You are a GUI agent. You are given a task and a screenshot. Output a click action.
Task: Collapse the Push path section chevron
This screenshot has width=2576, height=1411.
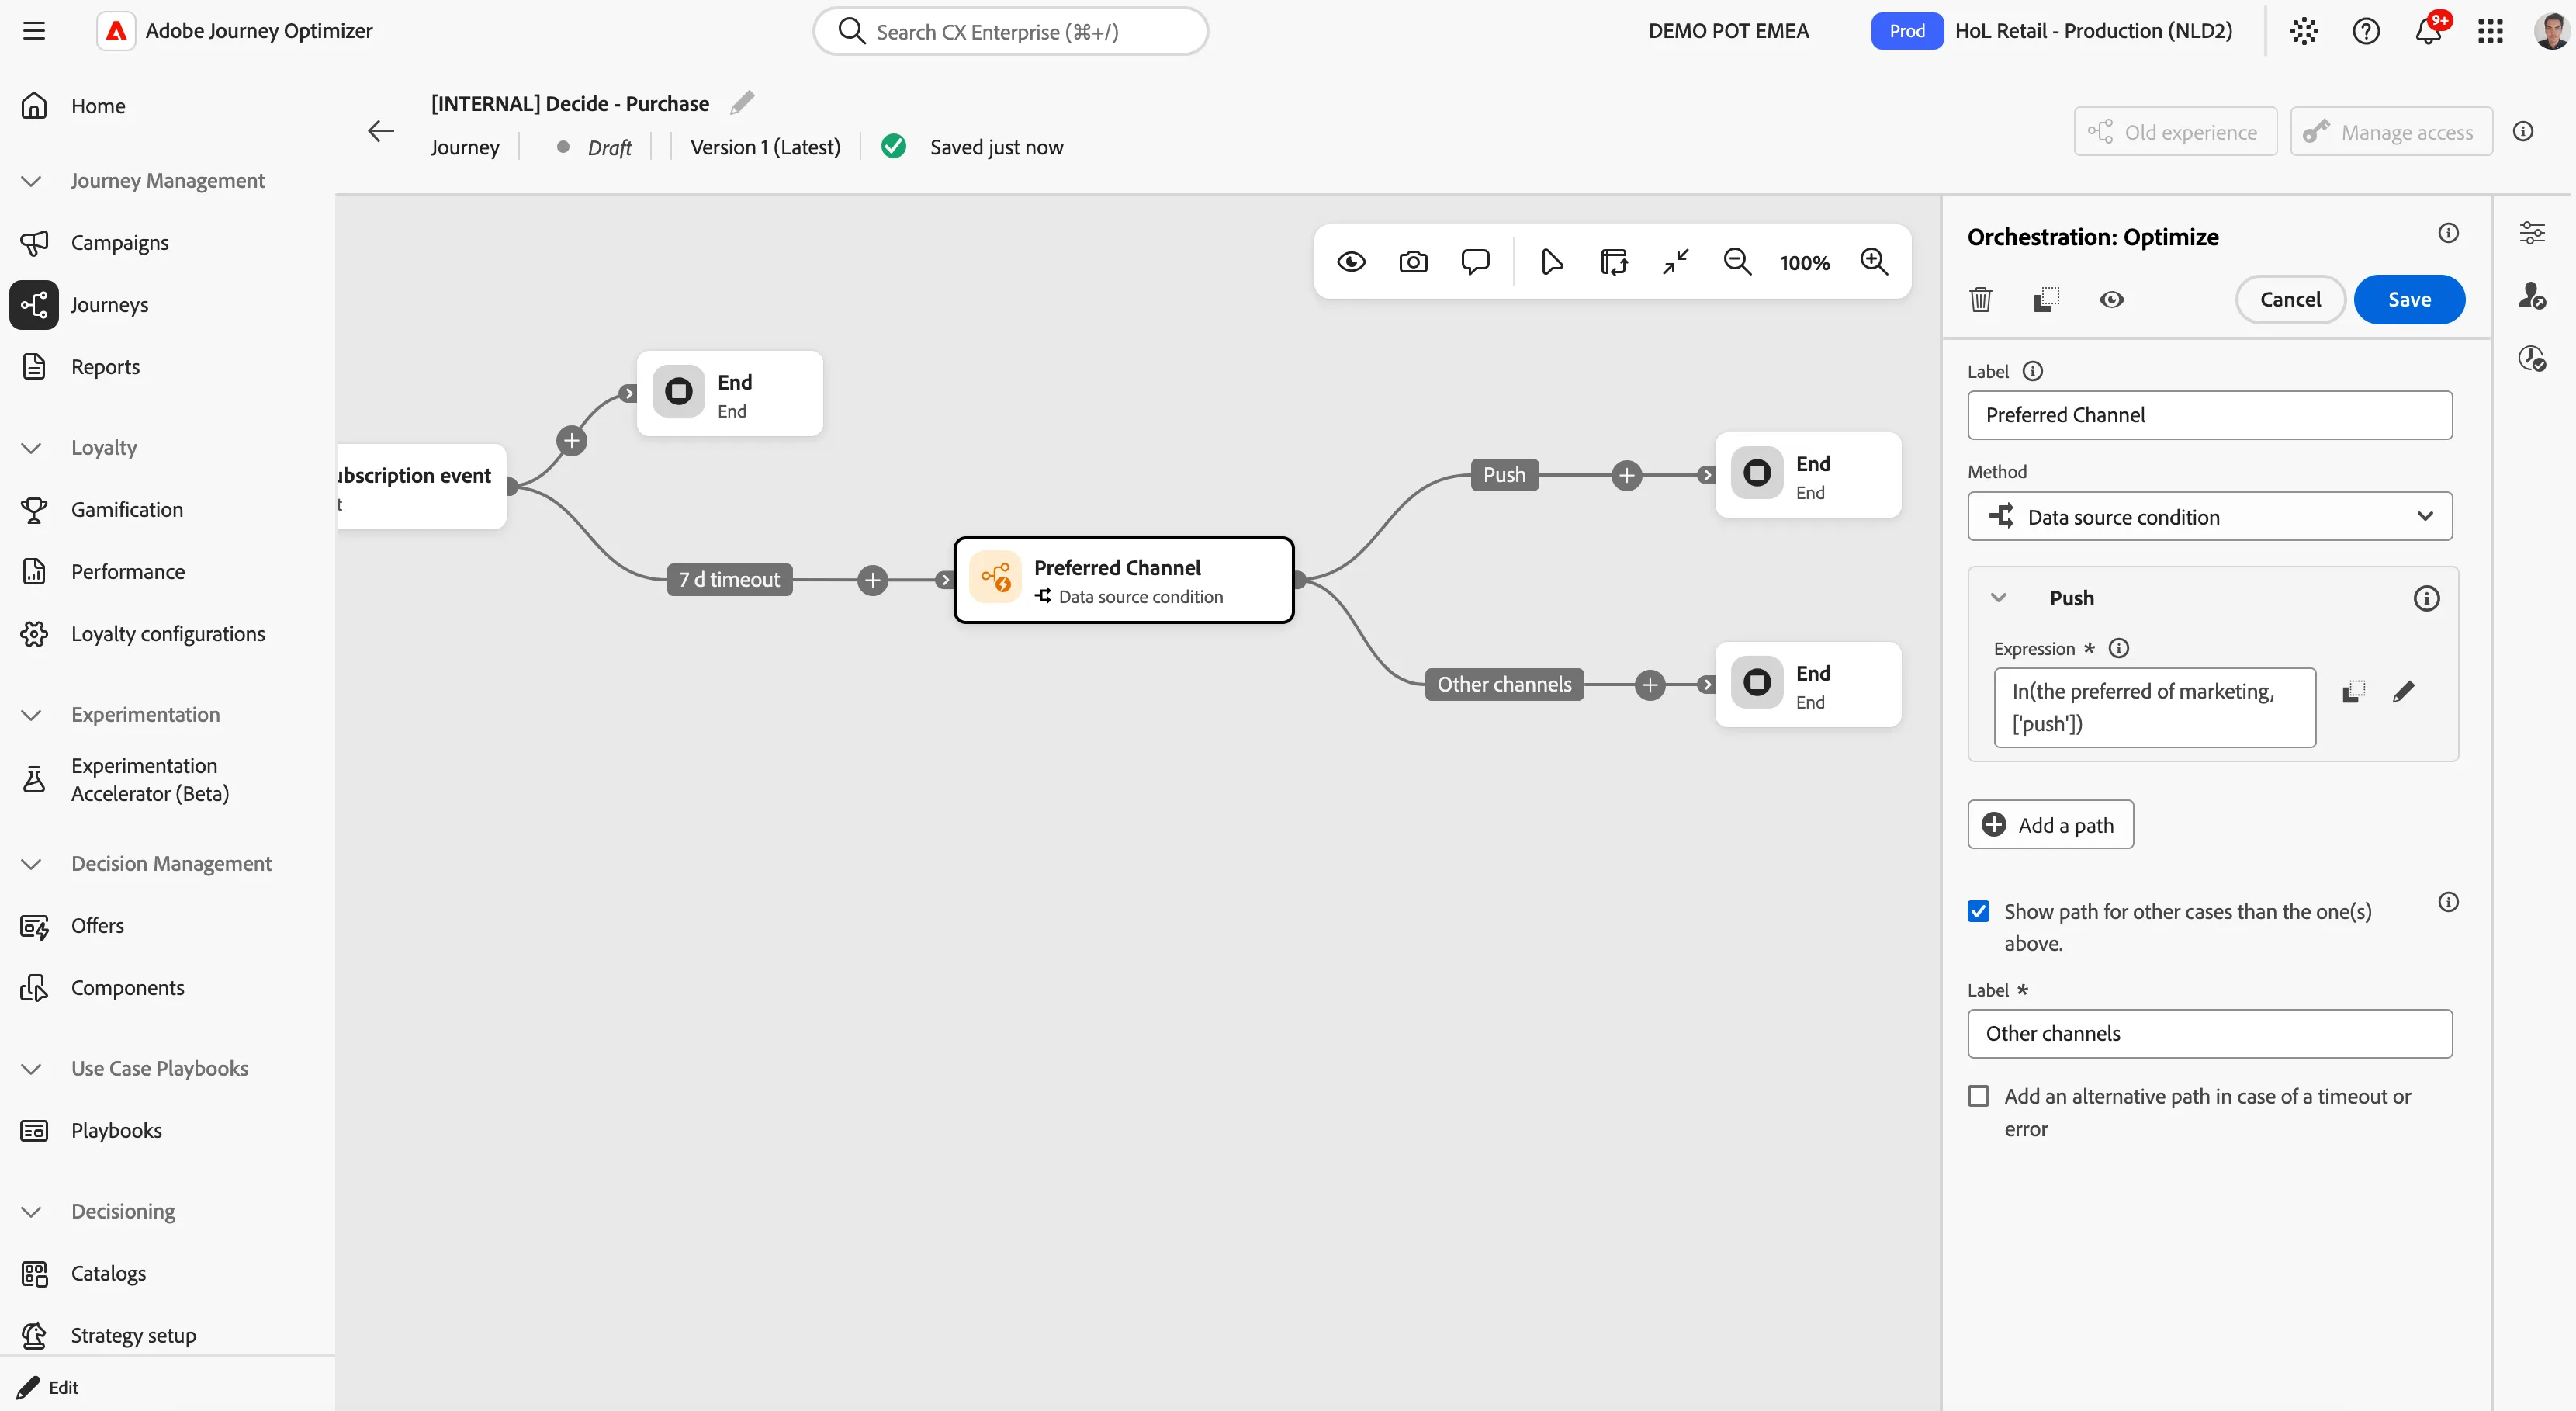[1998, 598]
